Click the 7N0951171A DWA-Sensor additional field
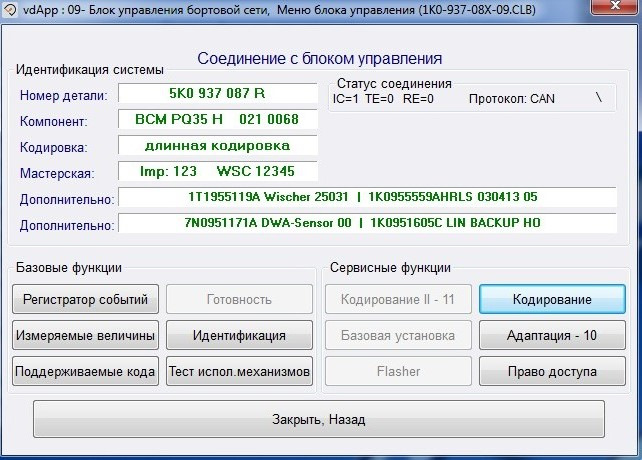642x460 pixels. click(x=367, y=223)
